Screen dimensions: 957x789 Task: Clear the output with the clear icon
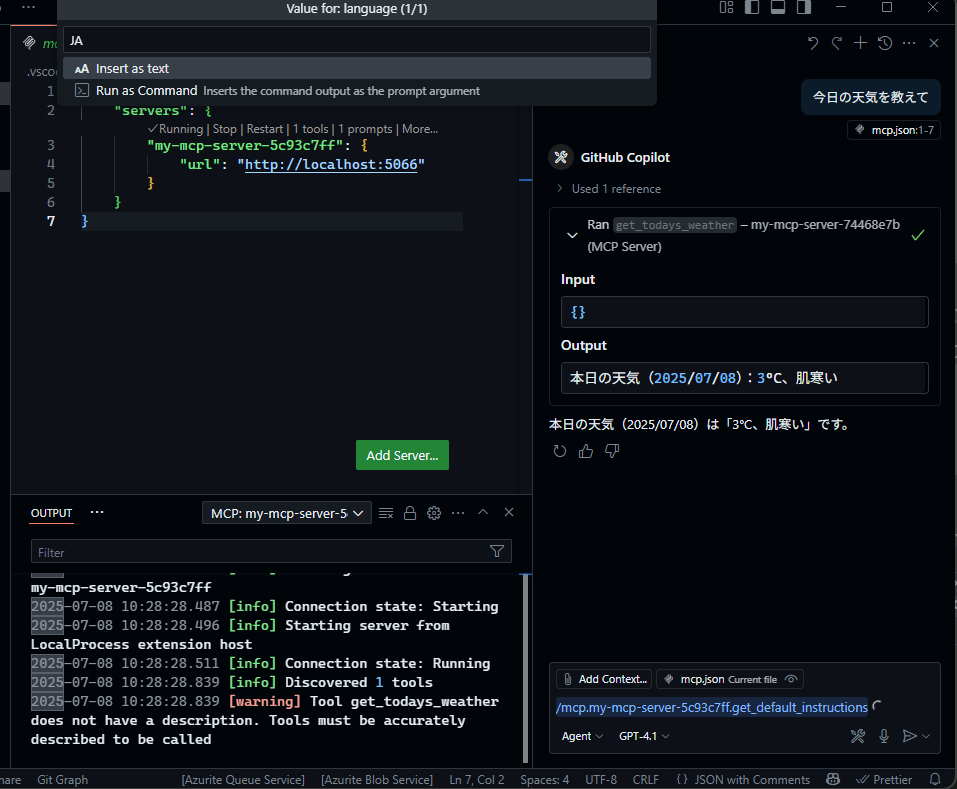(386, 513)
